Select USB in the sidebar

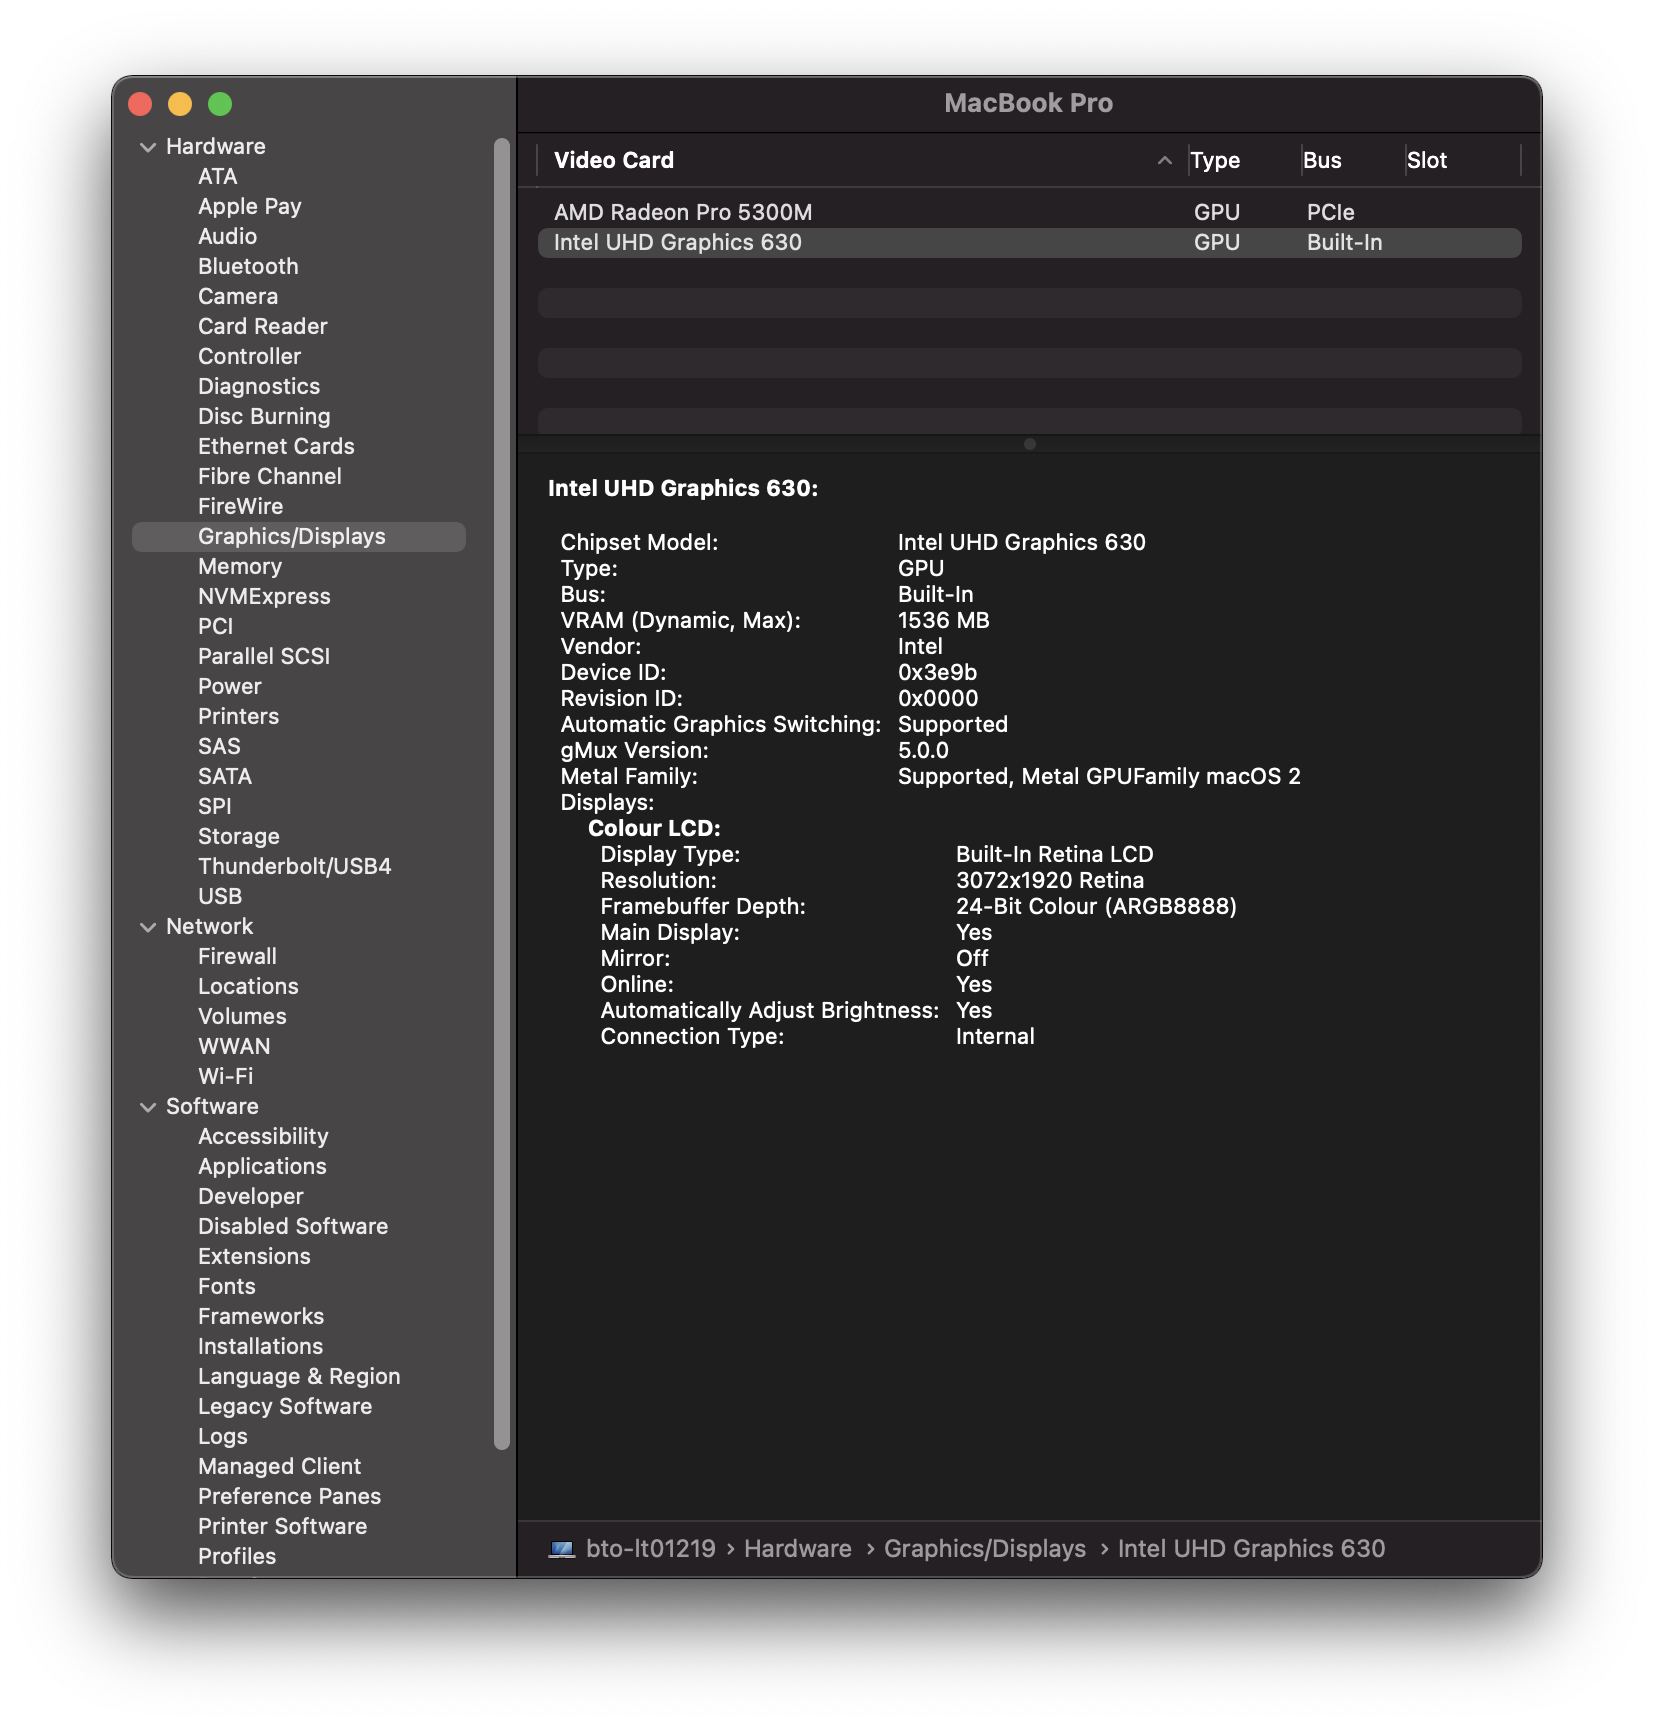(220, 897)
